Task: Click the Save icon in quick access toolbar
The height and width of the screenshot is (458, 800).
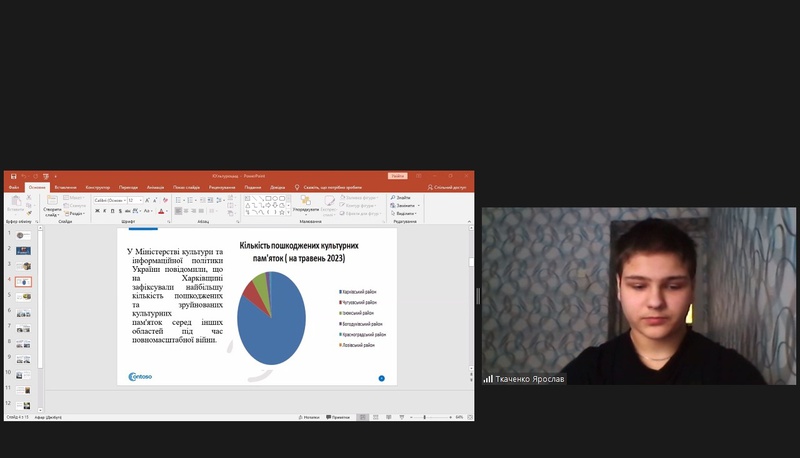Action: (13, 176)
